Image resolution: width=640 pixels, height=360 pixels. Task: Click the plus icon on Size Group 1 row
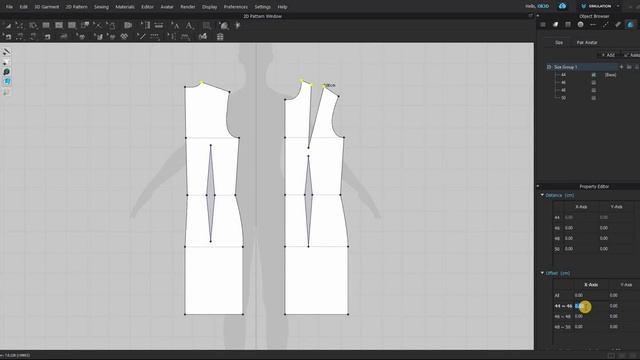(x=622, y=67)
